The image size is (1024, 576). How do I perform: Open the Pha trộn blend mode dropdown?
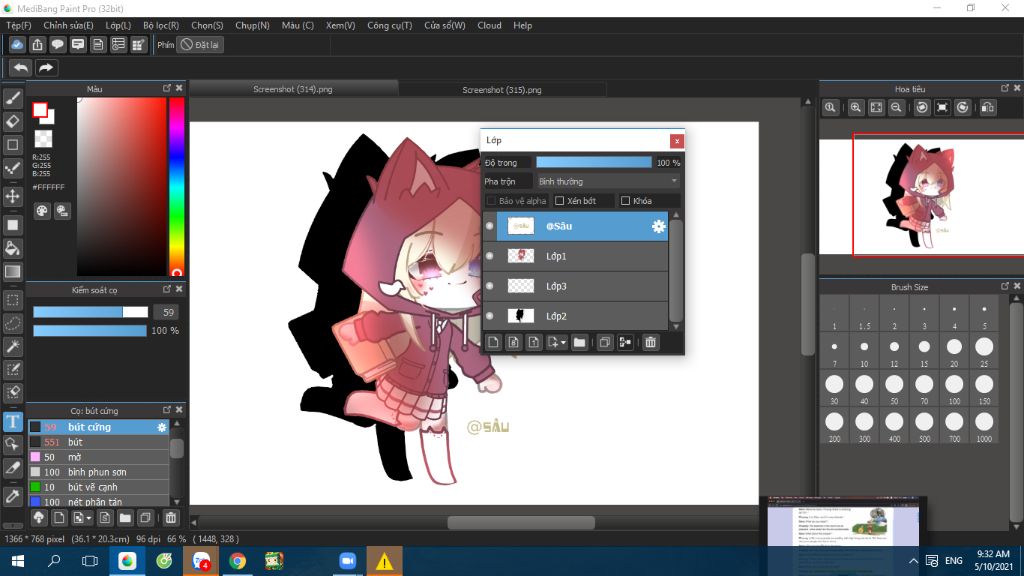608,181
